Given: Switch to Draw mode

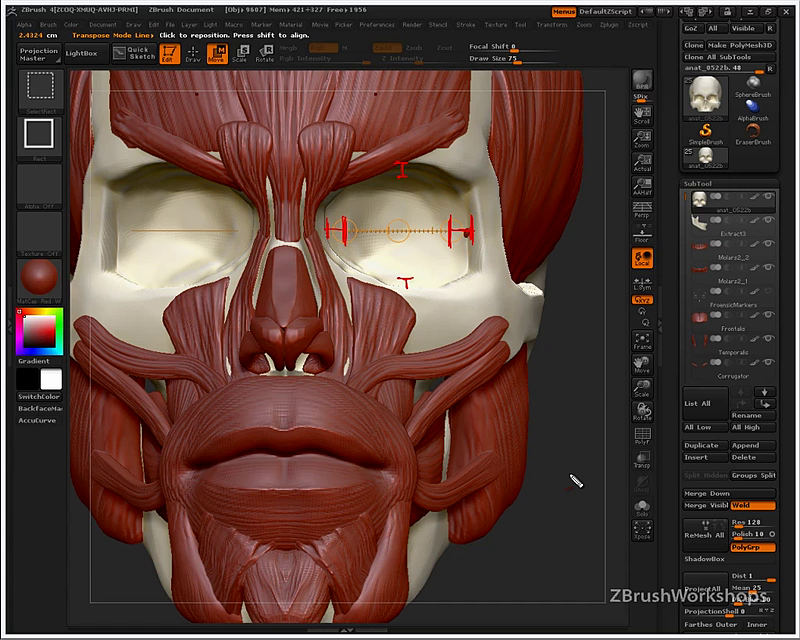Looking at the screenshot, I should point(193,54).
